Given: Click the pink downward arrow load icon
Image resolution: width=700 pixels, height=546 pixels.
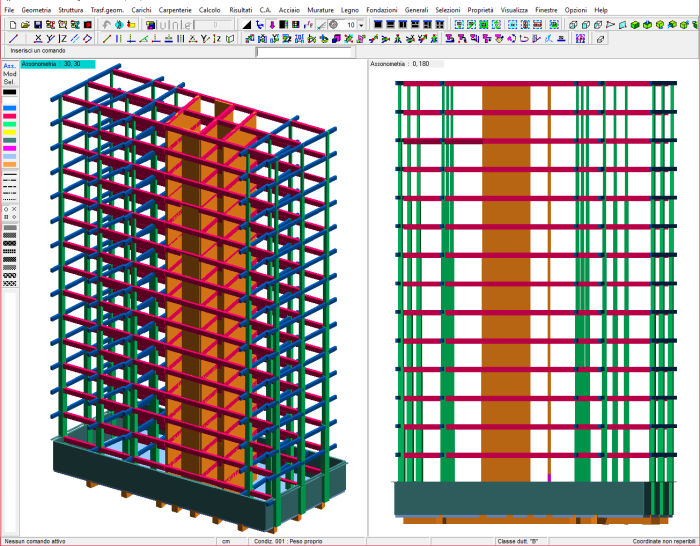Looking at the screenshot, I should (x=273, y=24).
